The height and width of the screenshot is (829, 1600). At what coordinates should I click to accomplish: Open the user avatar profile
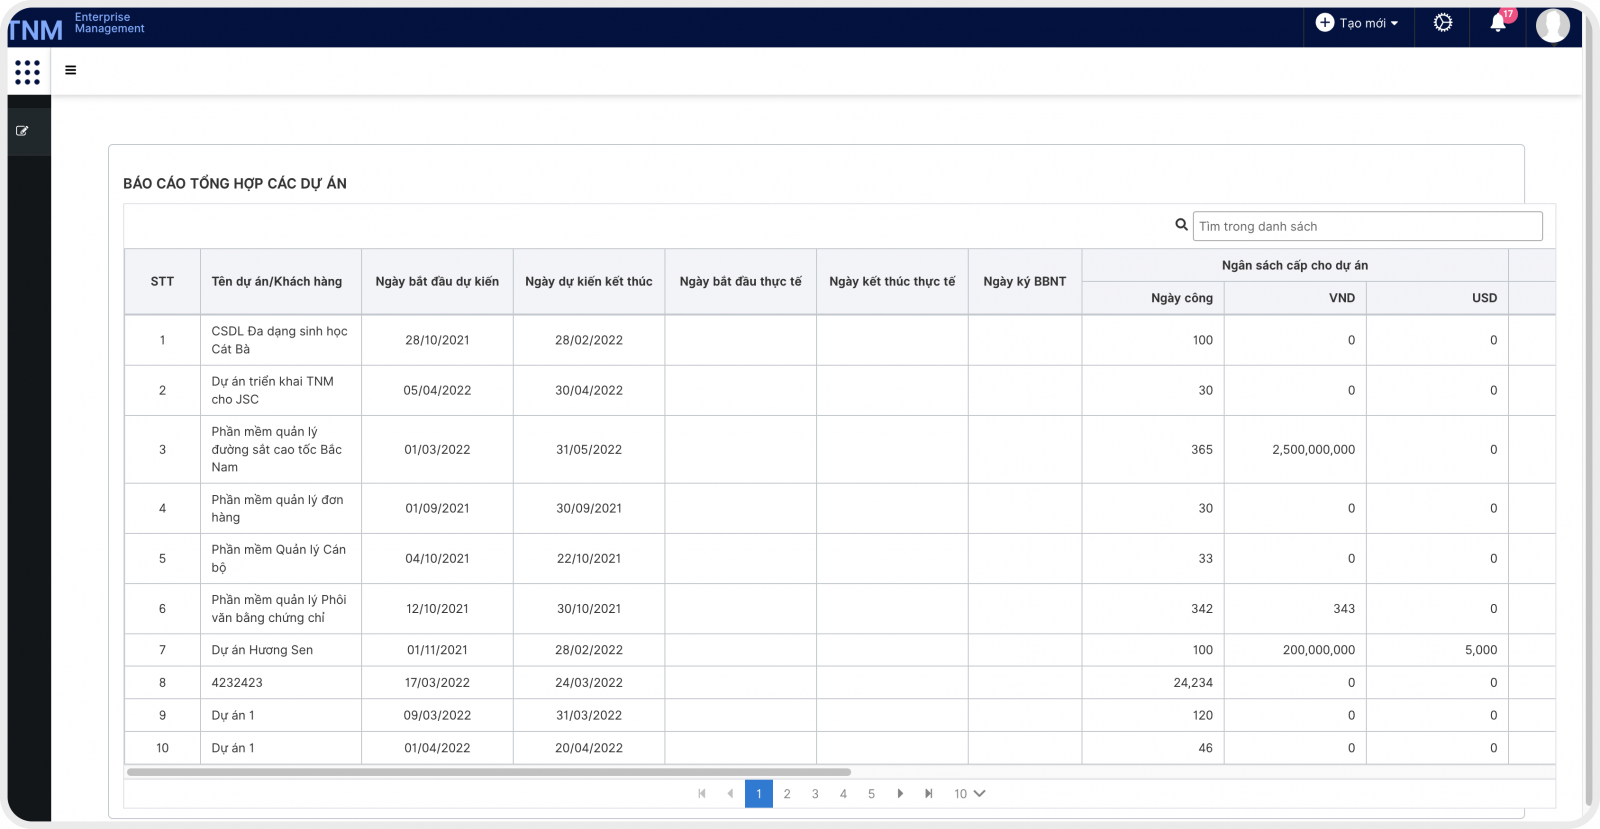(x=1553, y=25)
